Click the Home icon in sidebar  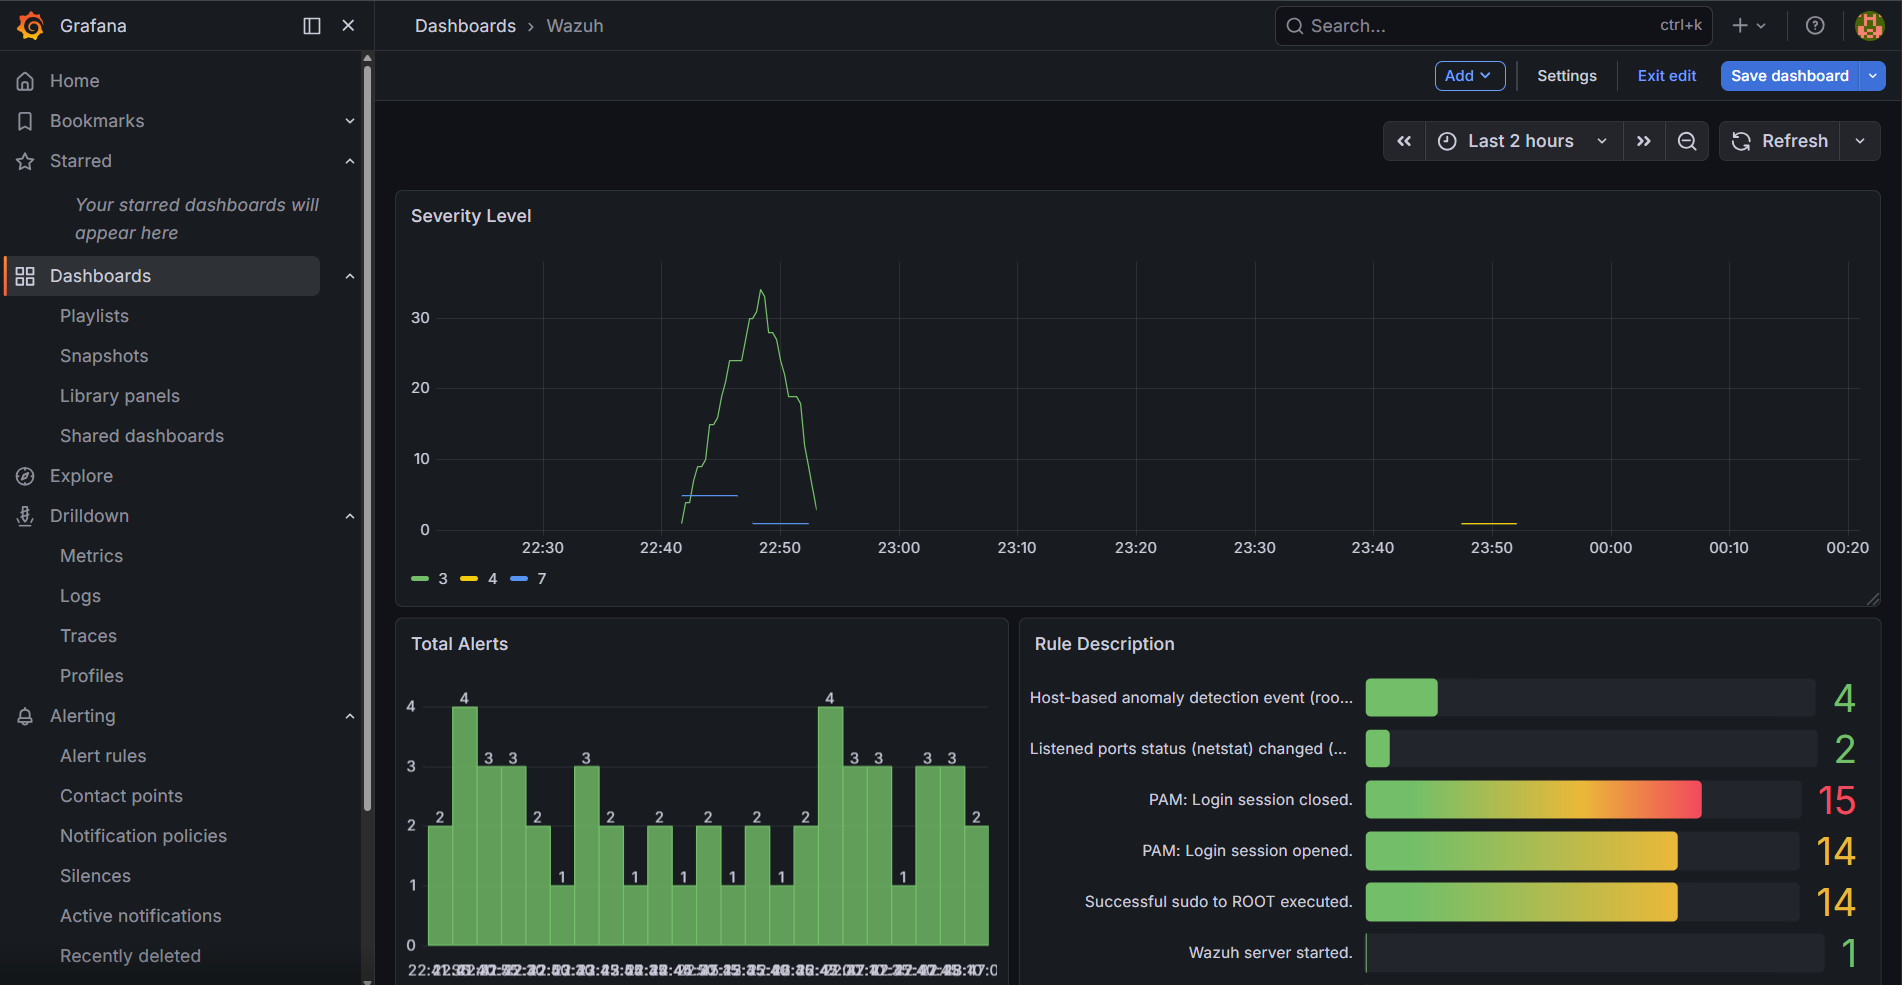tap(25, 81)
